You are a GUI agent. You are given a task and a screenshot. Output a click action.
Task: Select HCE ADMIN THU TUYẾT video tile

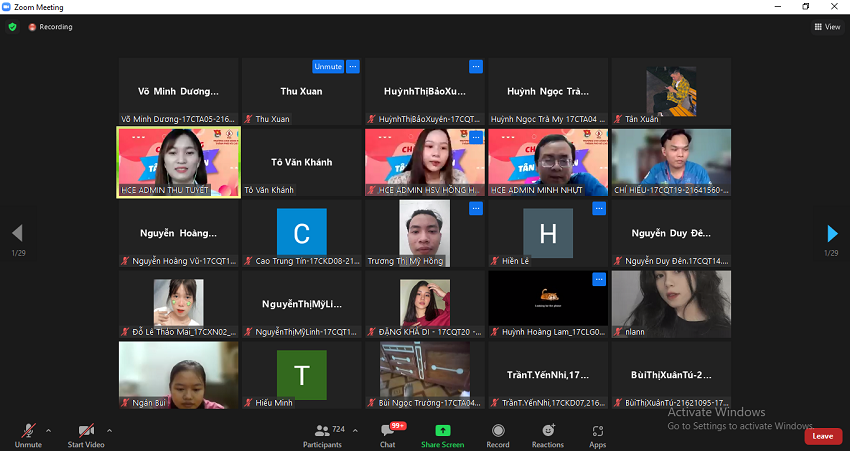(x=178, y=162)
